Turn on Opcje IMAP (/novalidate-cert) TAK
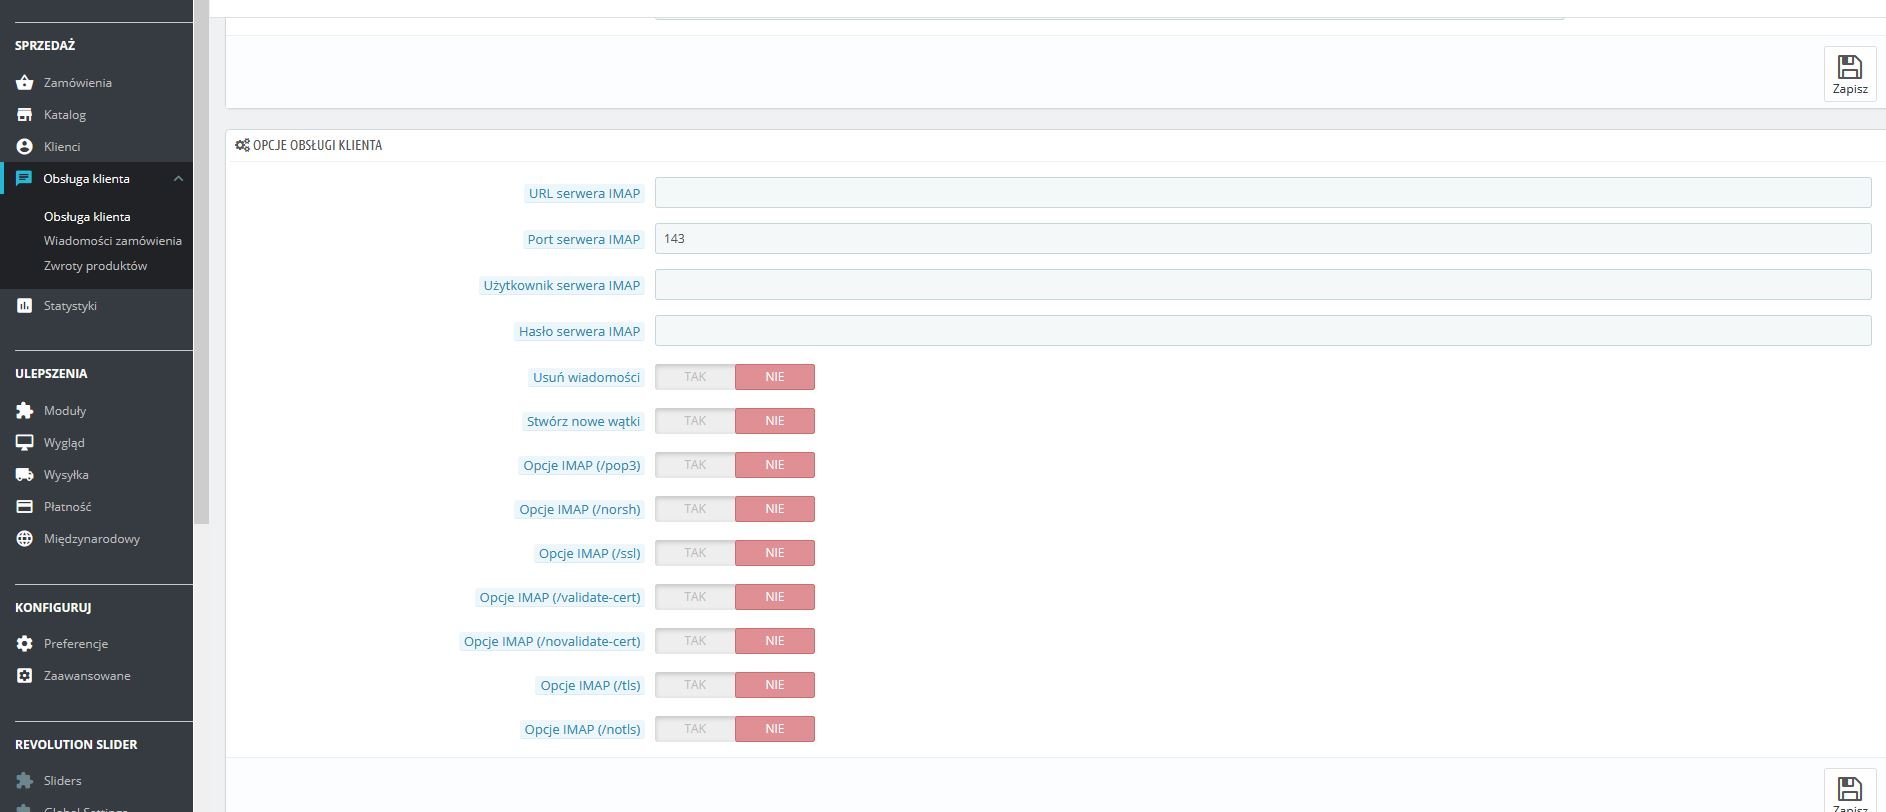The height and width of the screenshot is (812, 1886). click(695, 641)
